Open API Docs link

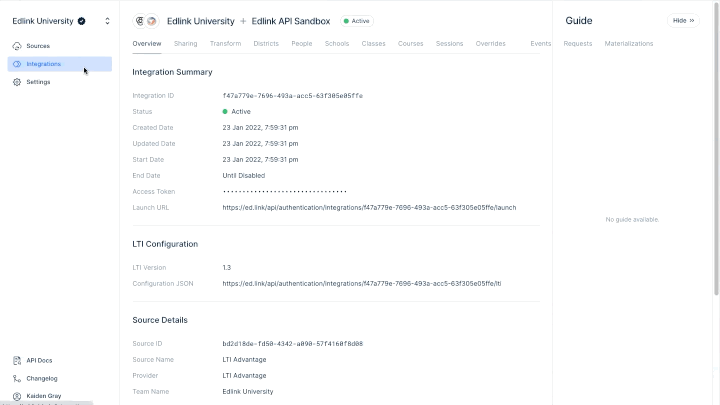39,360
